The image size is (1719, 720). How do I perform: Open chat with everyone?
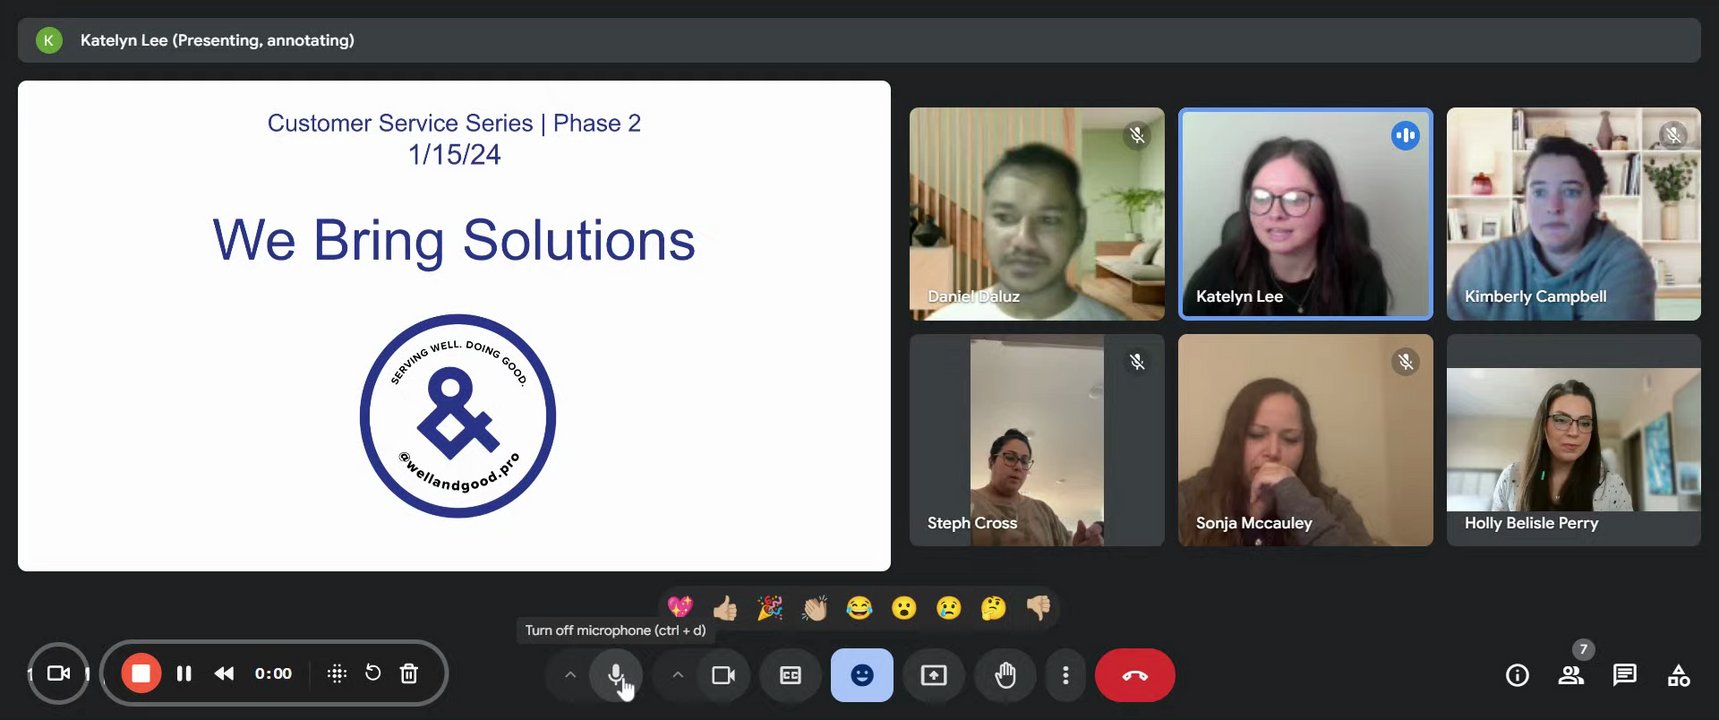(x=1625, y=676)
